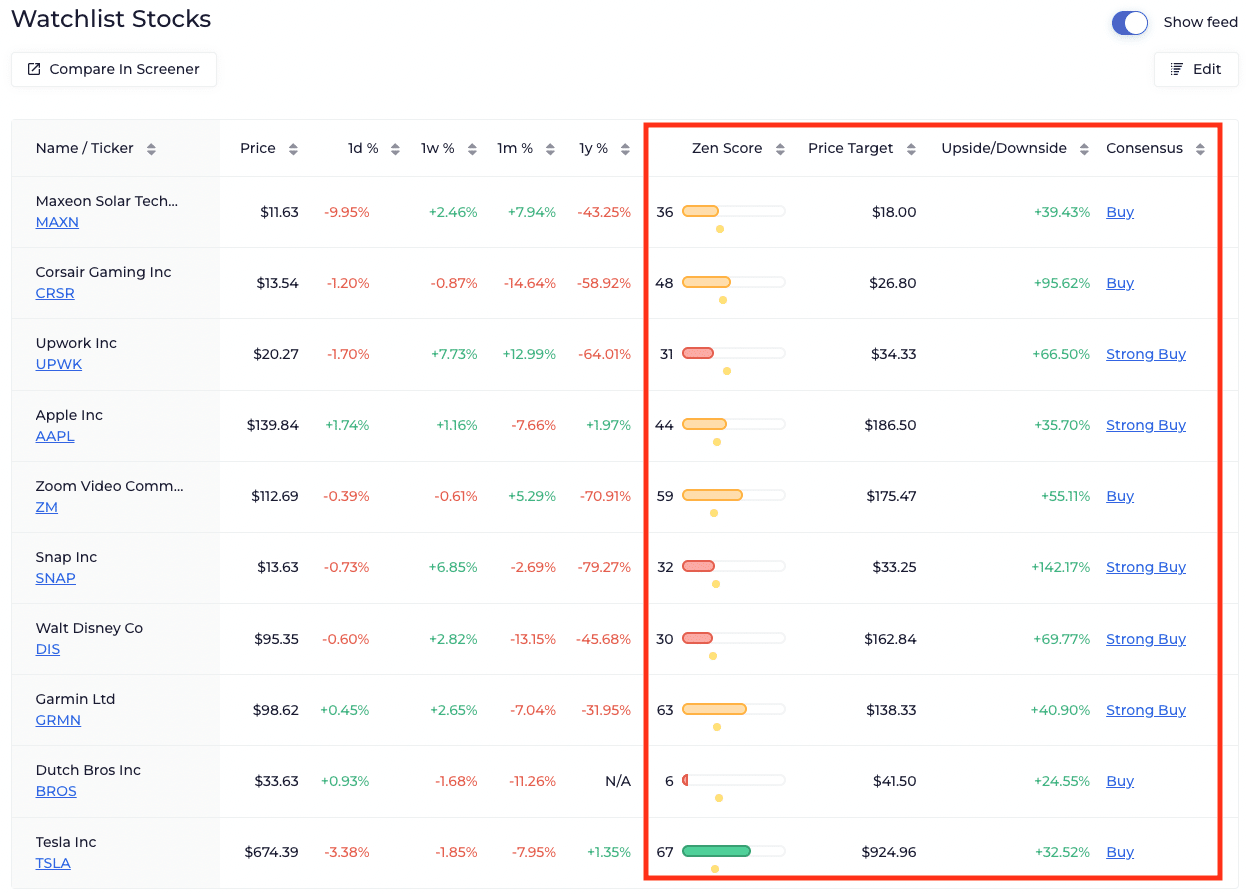Open the AAPL ticker link

pos(55,436)
